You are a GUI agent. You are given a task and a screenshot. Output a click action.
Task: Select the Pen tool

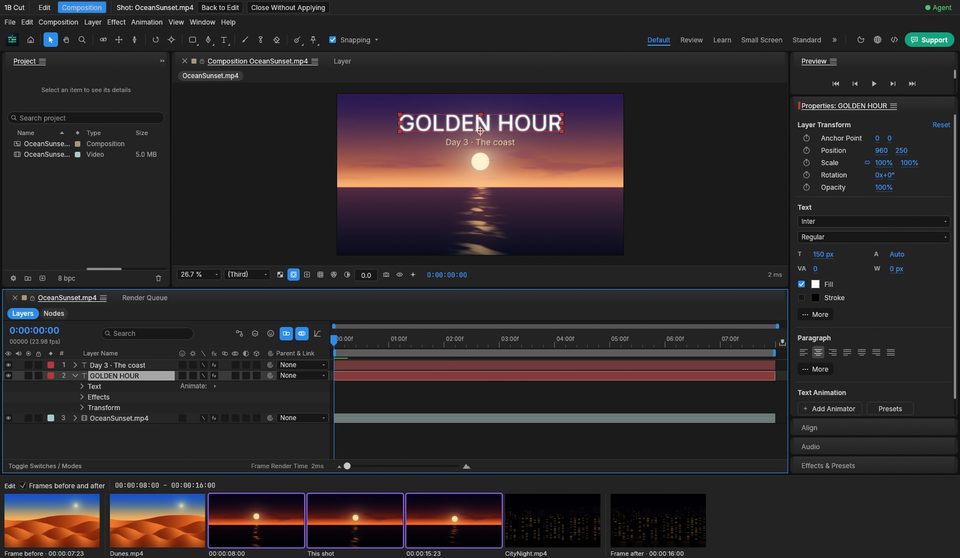click(x=208, y=40)
